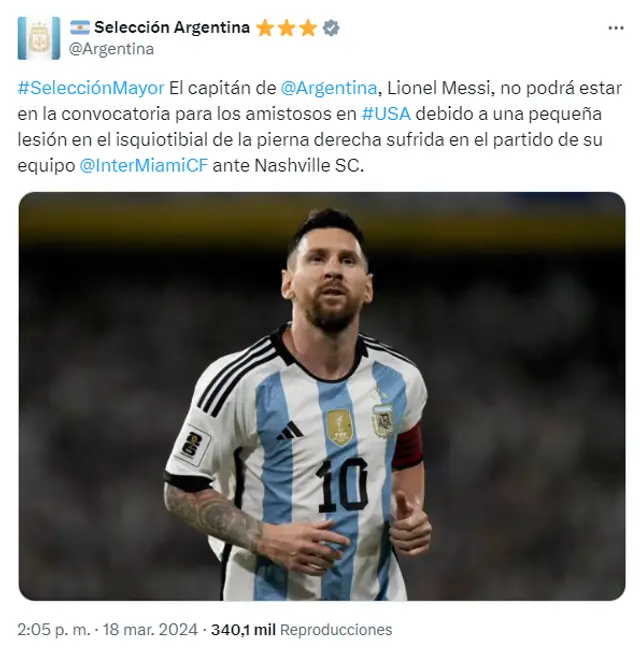Open the #USA hashtag
The width and height of the screenshot is (640, 649).
tap(386, 114)
